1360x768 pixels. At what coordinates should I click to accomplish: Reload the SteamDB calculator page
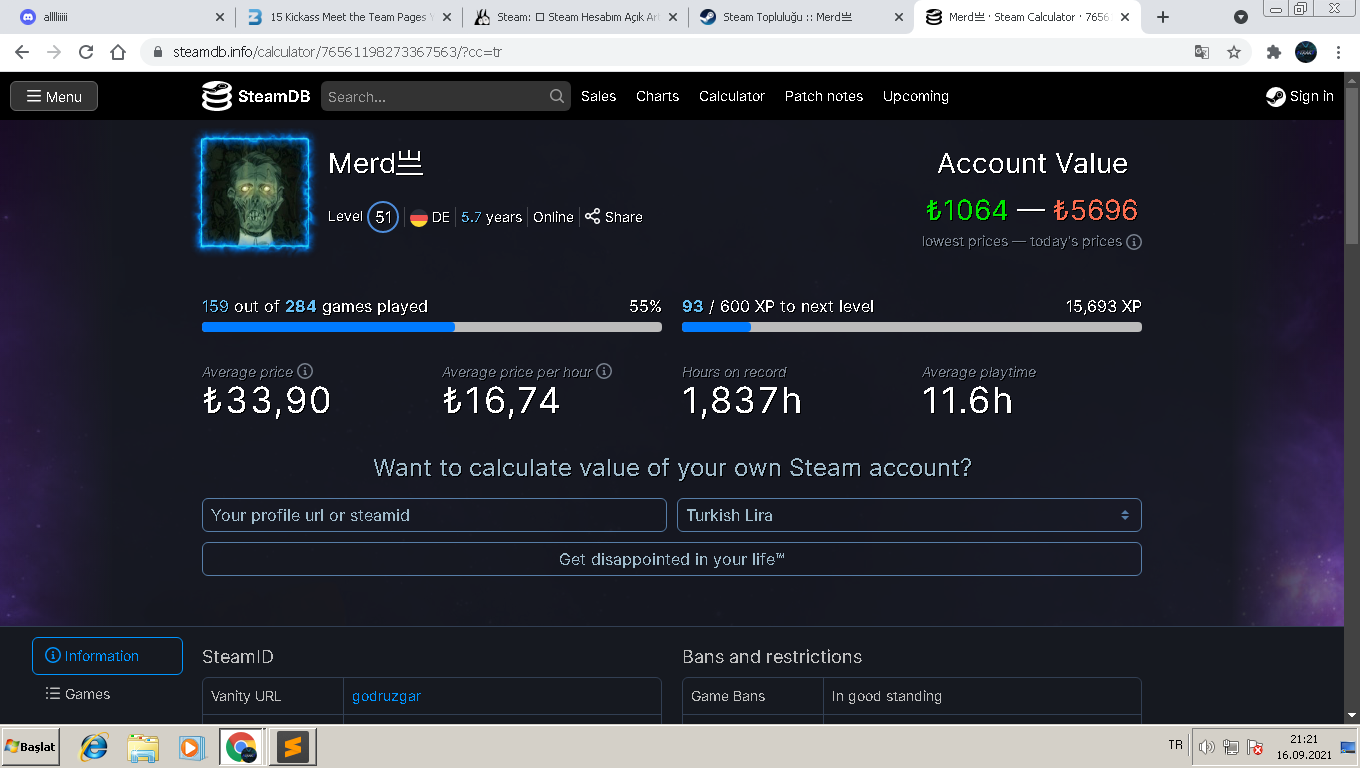coord(86,52)
